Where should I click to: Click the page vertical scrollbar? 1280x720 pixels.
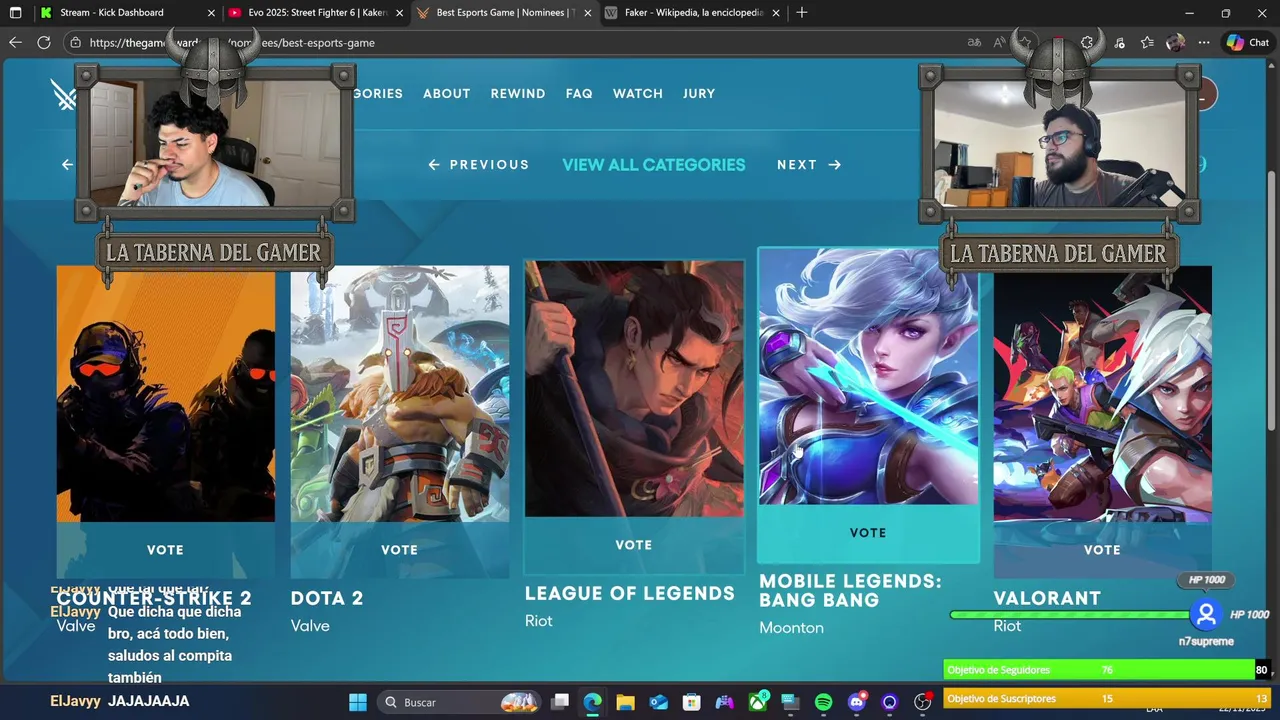click(1272, 300)
